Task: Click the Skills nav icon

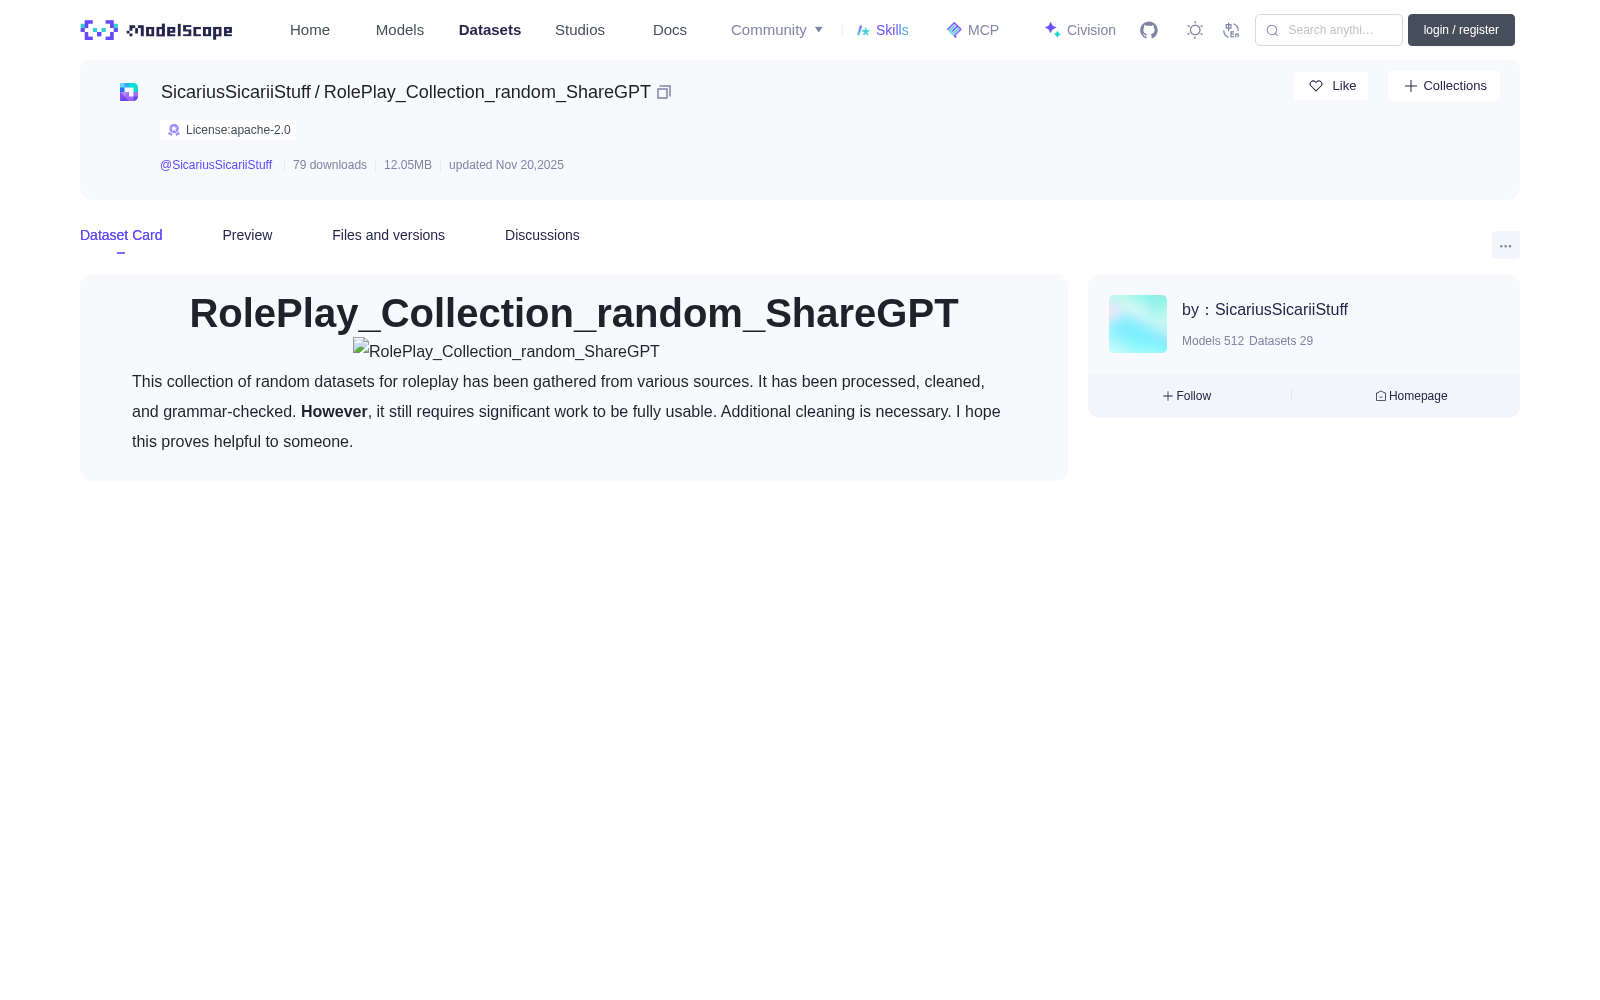Action: [x=863, y=30]
